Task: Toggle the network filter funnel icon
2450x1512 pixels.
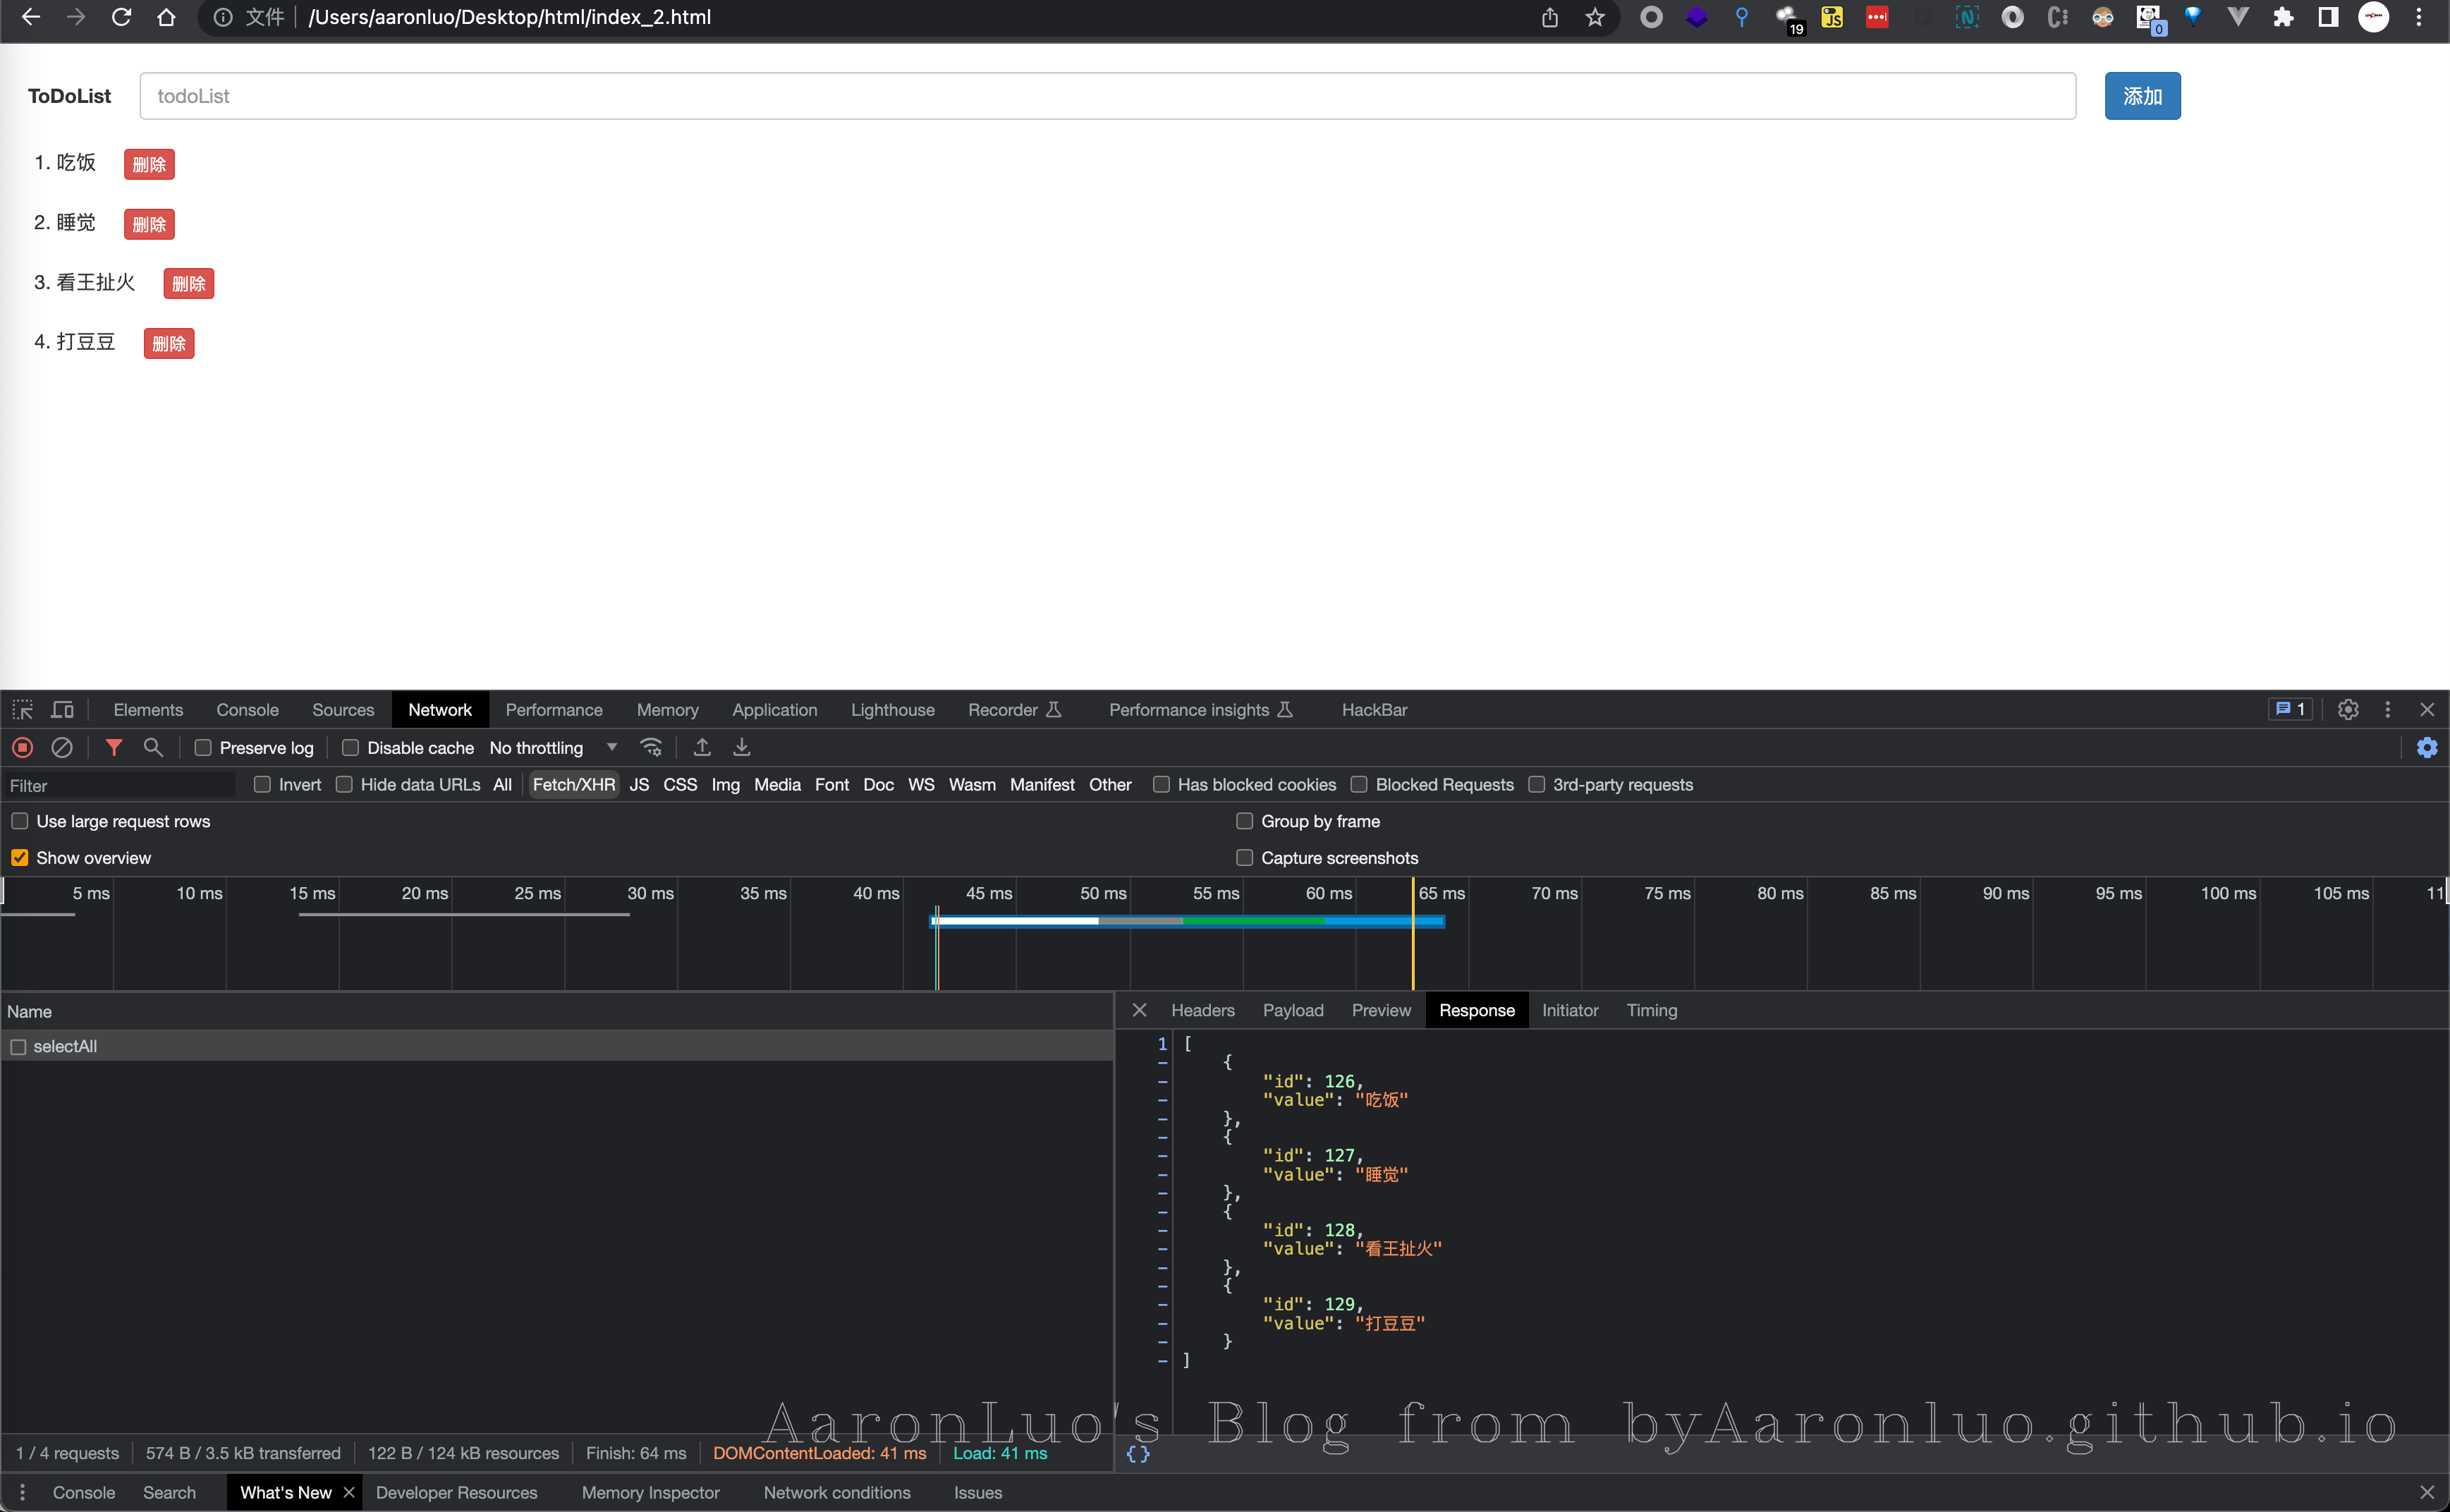Action: [x=114, y=747]
